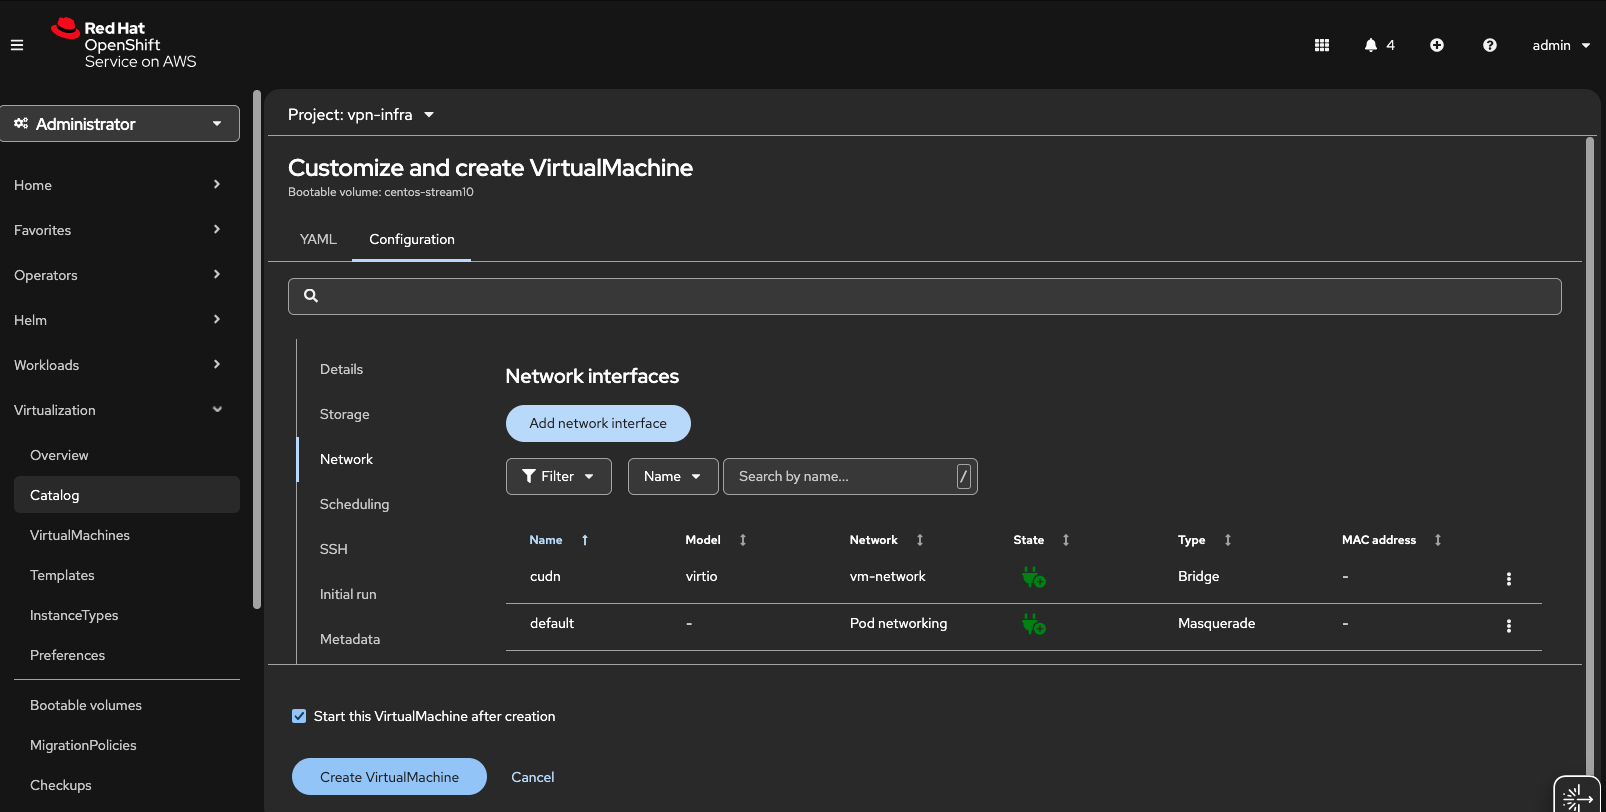Open the application launcher grid icon
The width and height of the screenshot is (1606, 812).
point(1322,45)
